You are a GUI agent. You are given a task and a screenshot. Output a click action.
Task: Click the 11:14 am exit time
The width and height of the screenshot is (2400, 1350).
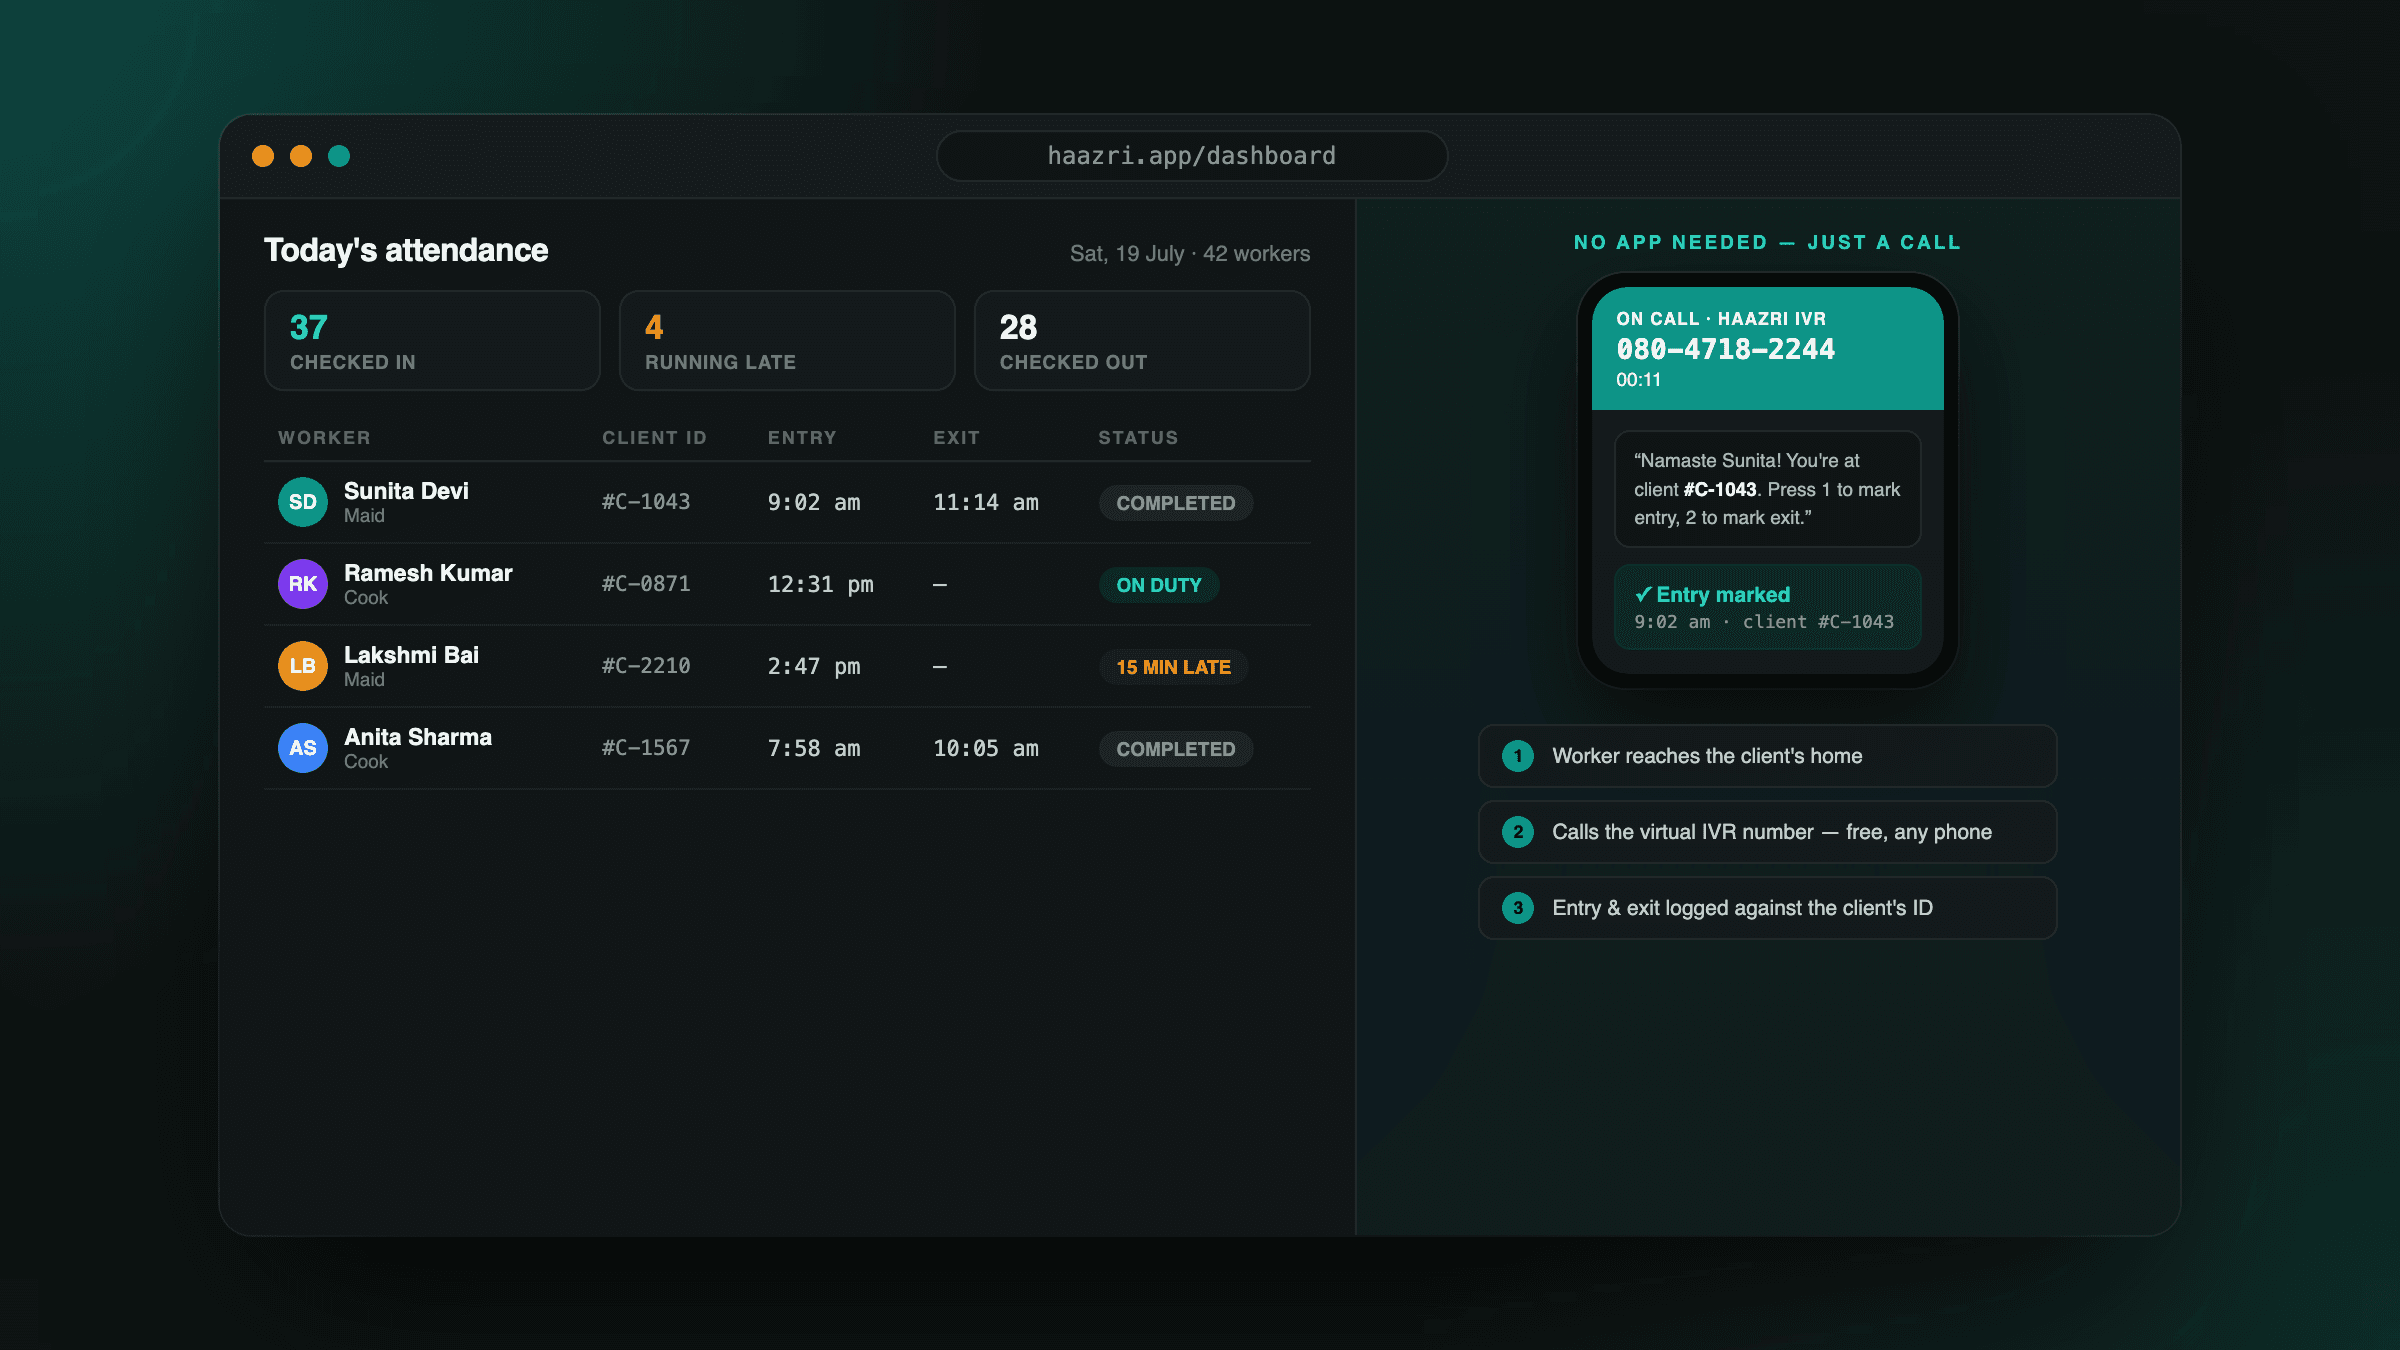click(x=986, y=502)
